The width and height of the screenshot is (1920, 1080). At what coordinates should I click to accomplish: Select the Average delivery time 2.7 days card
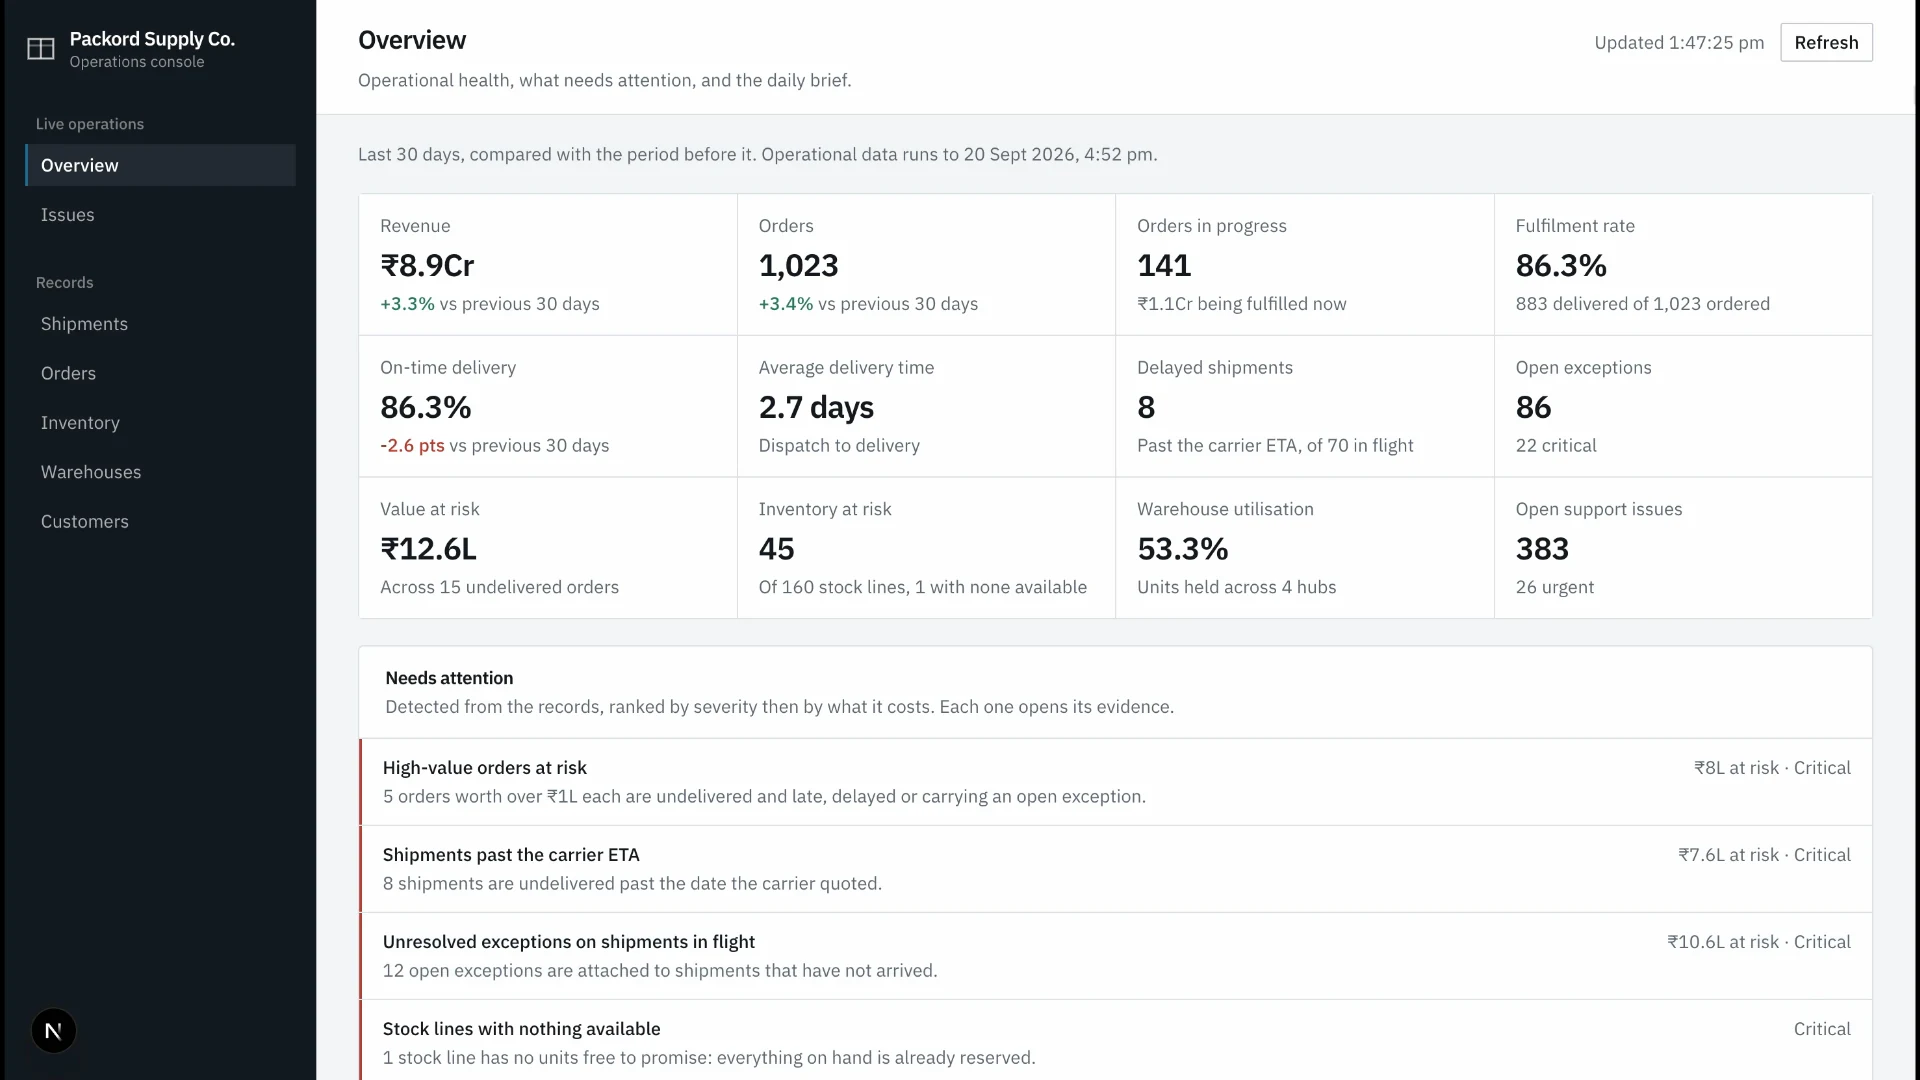coord(926,406)
